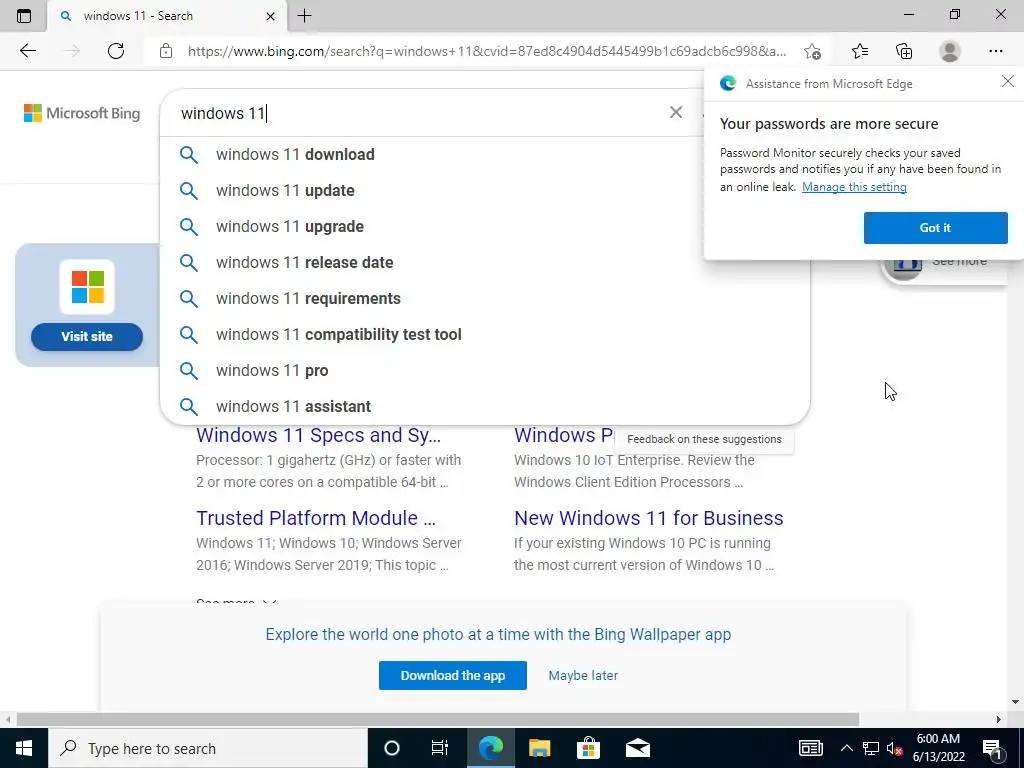Image resolution: width=1024 pixels, height=768 pixels.
Task: Open the profile avatar icon
Action: pyautogui.click(x=950, y=51)
